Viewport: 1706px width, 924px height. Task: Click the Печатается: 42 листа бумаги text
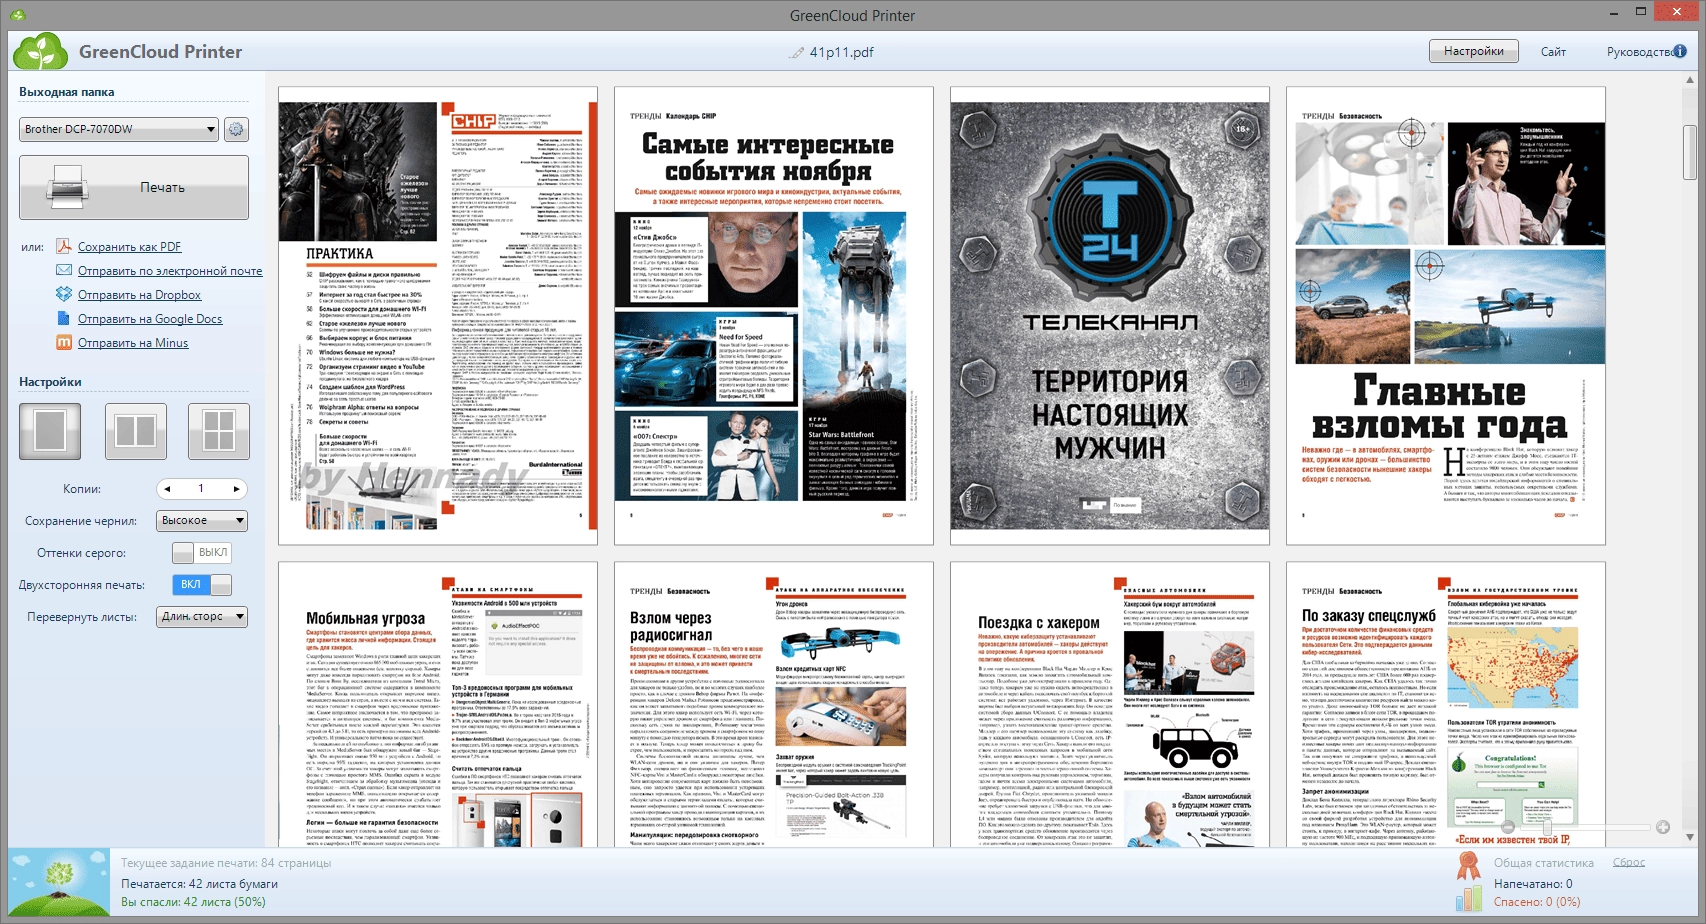click(200, 884)
